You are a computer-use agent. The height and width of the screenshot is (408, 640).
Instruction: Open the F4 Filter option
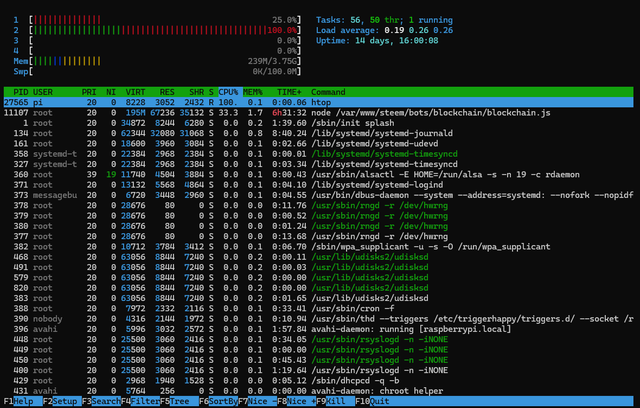pos(140,401)
